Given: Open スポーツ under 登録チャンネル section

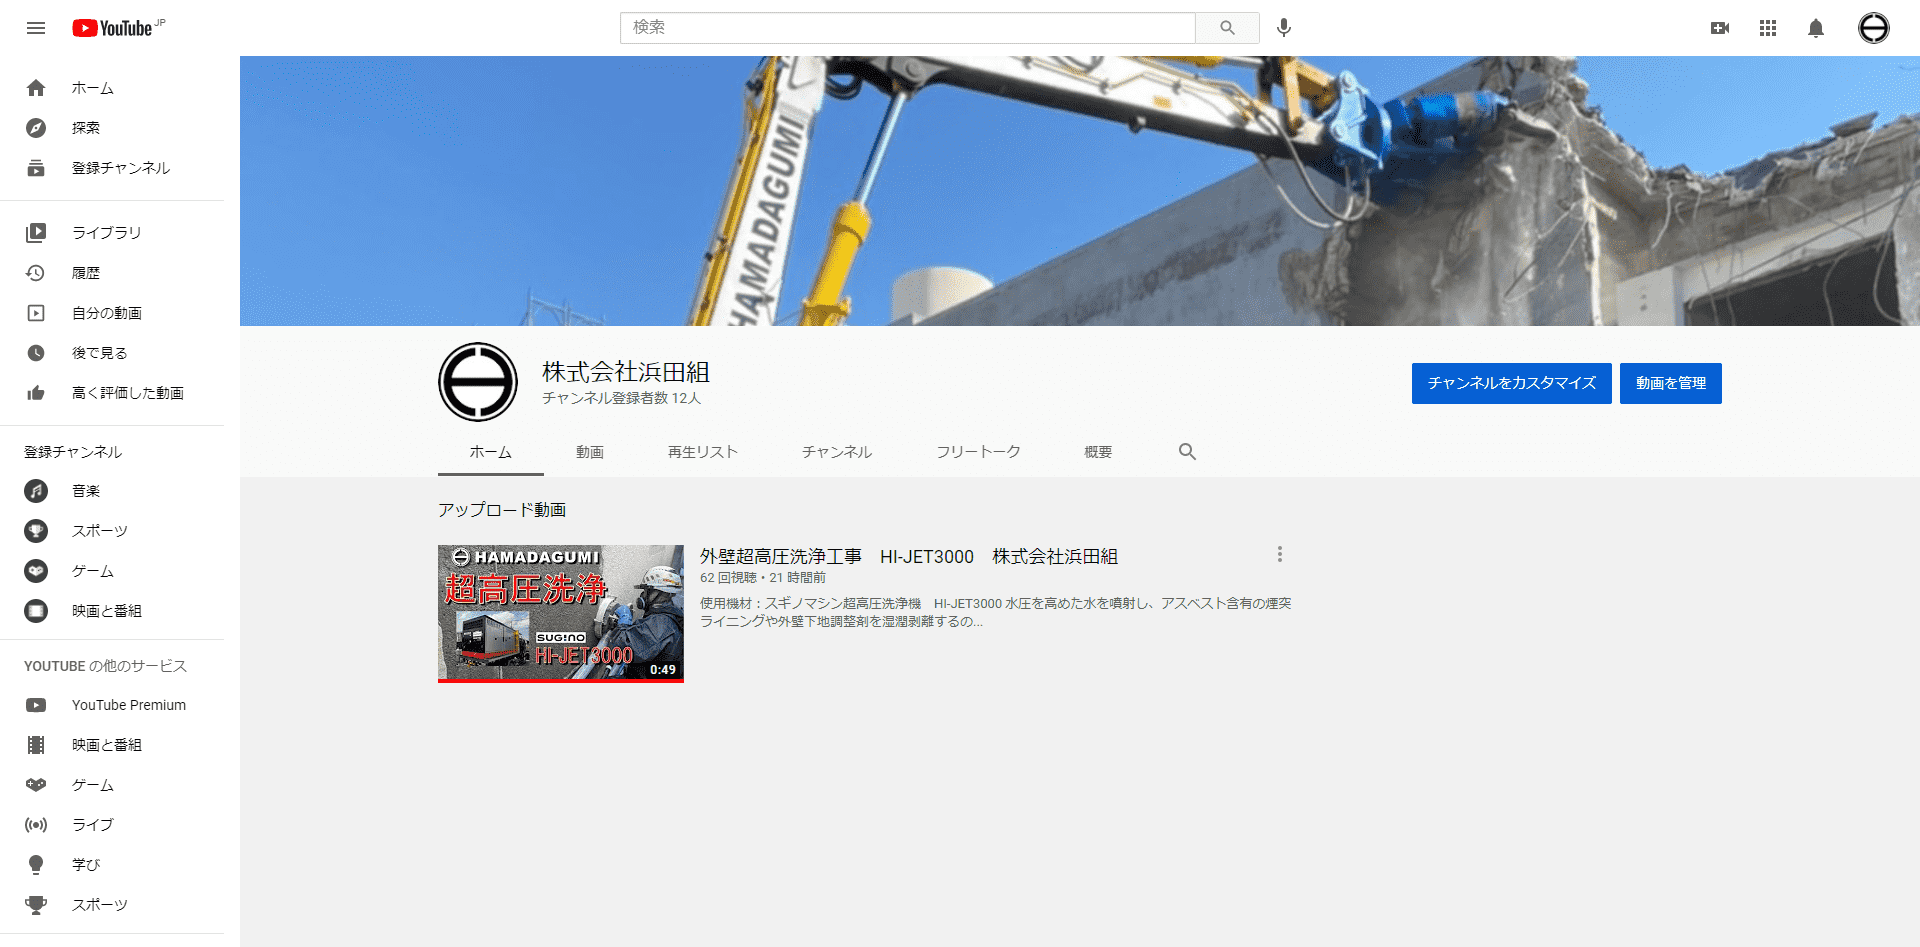Looking at the screenshot, I should [112, 531].
